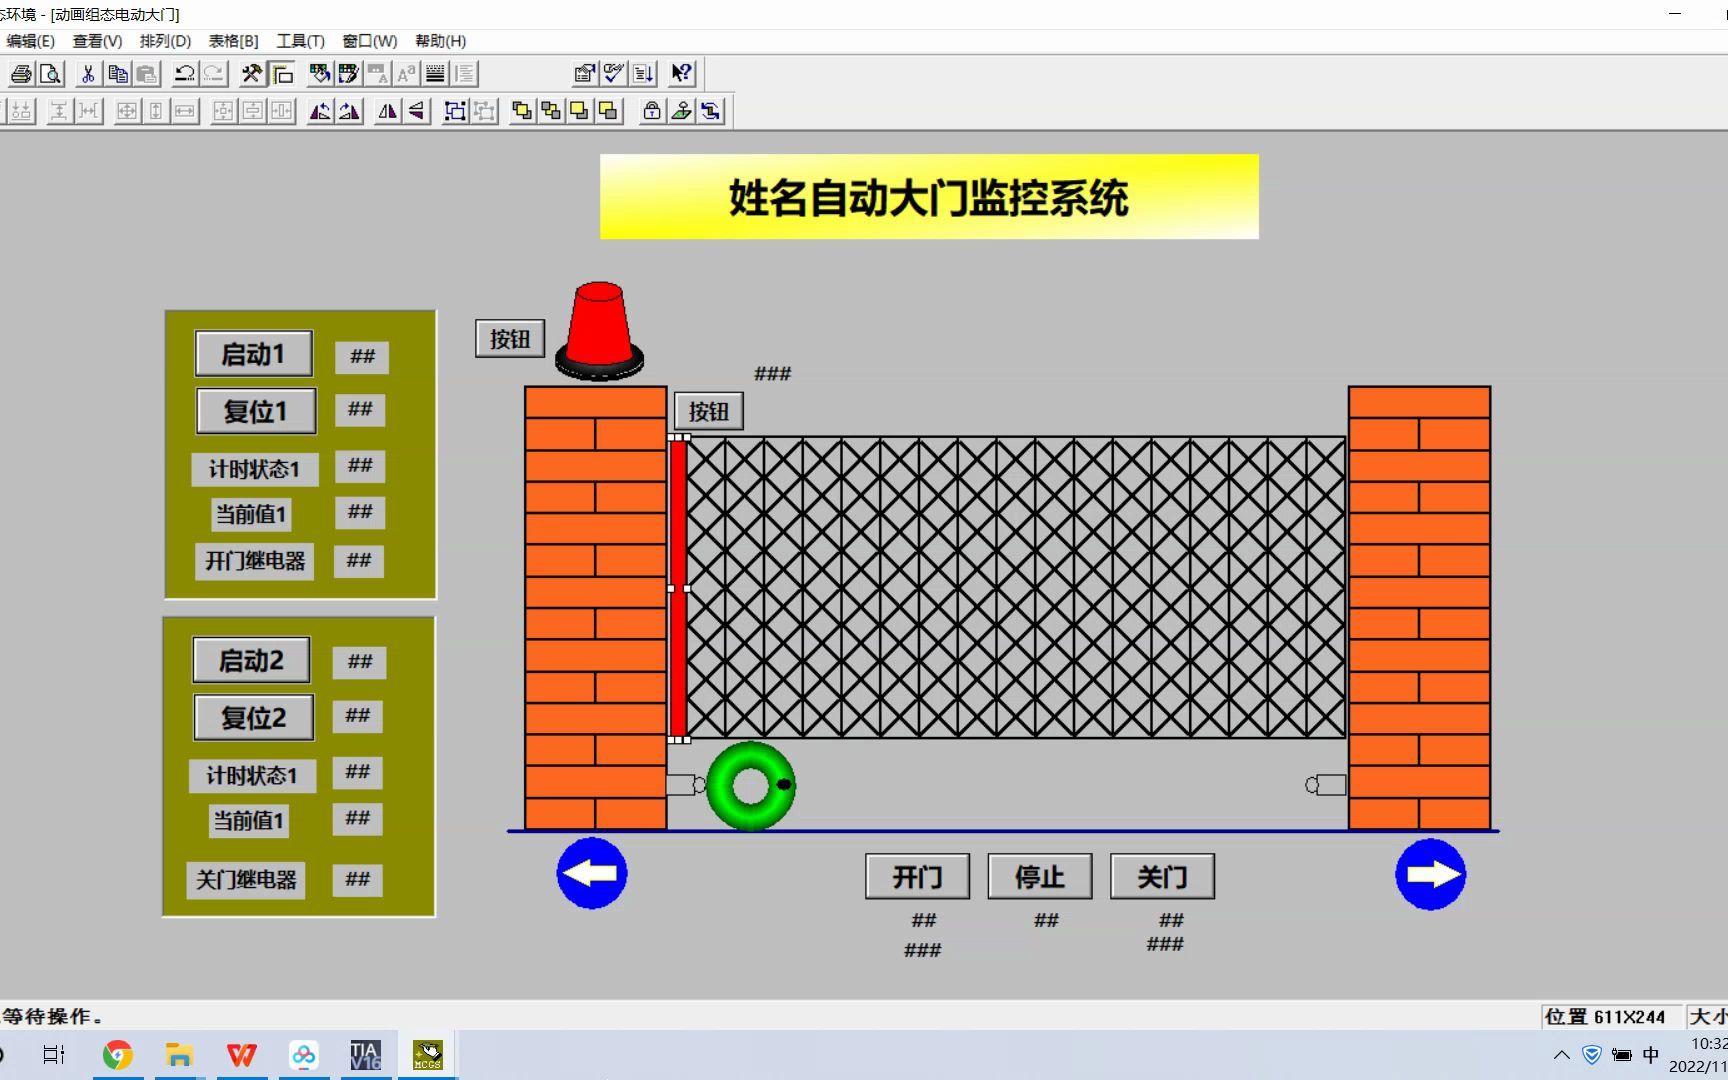This screenshot has width=1728, height=1080.
Task: Click the 停止 button
Action: (x=1039, y=875)
